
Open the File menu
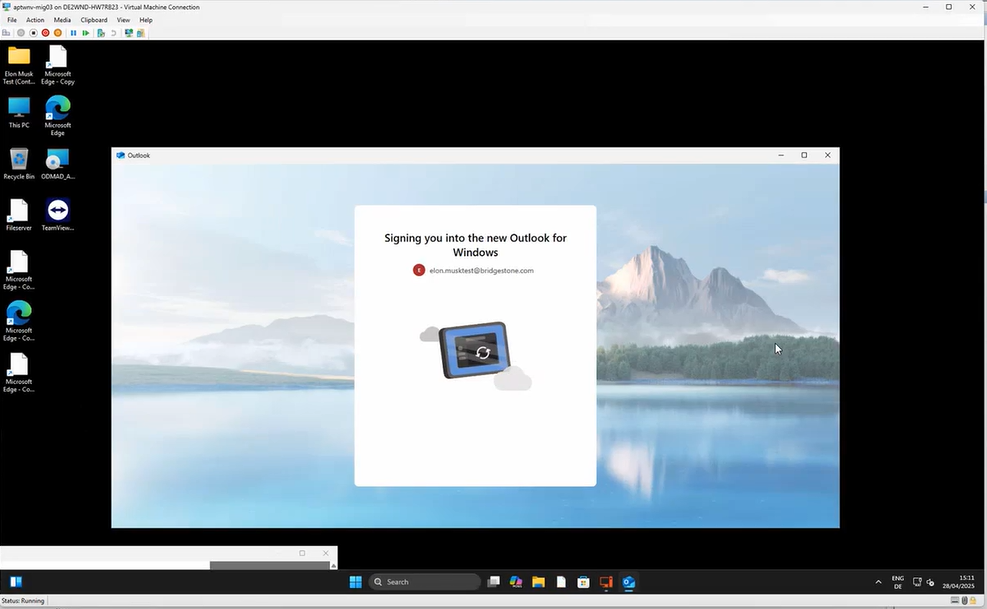(12, 20)
